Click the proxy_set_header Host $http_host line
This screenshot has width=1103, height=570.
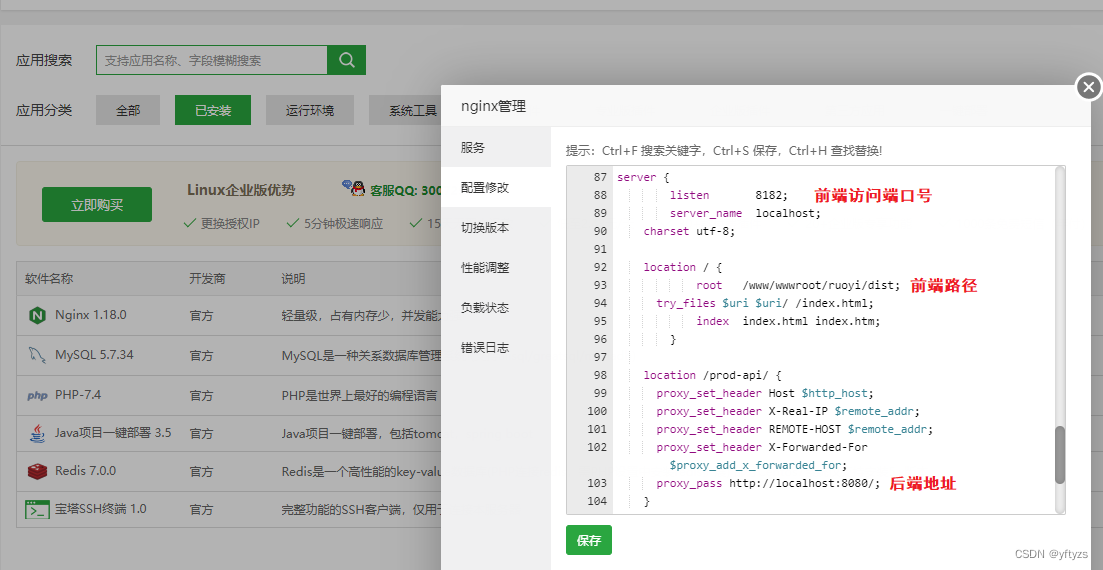[765, 393]
